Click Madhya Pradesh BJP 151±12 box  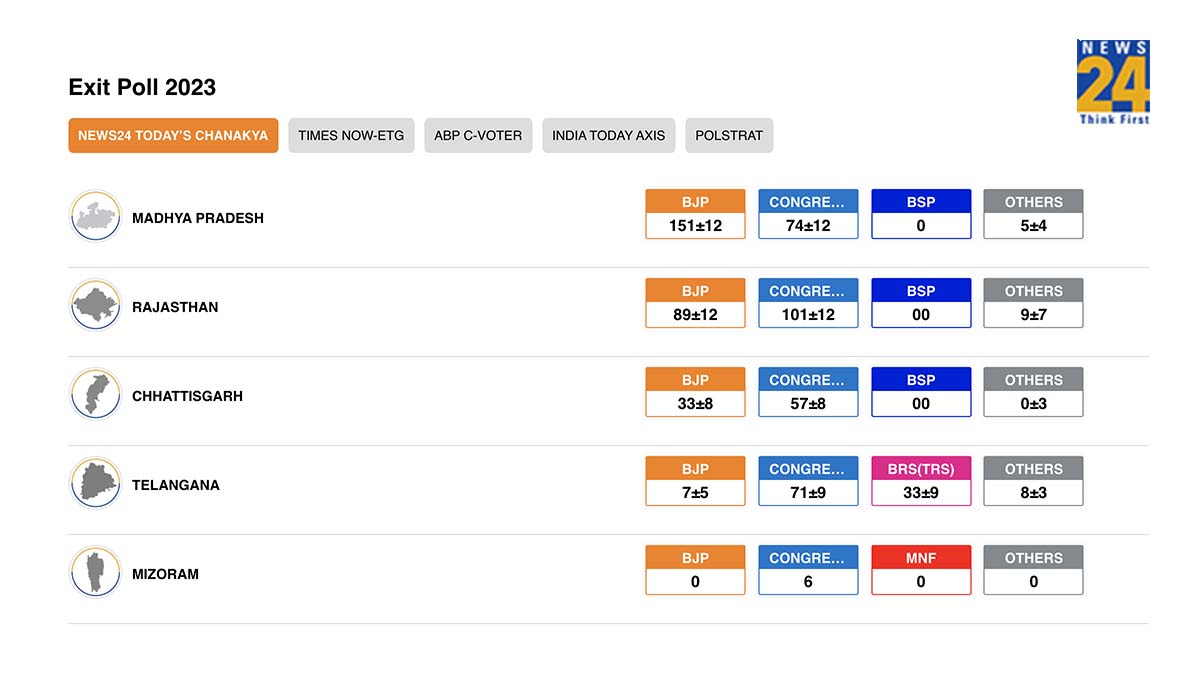click(x=695, y=214)
